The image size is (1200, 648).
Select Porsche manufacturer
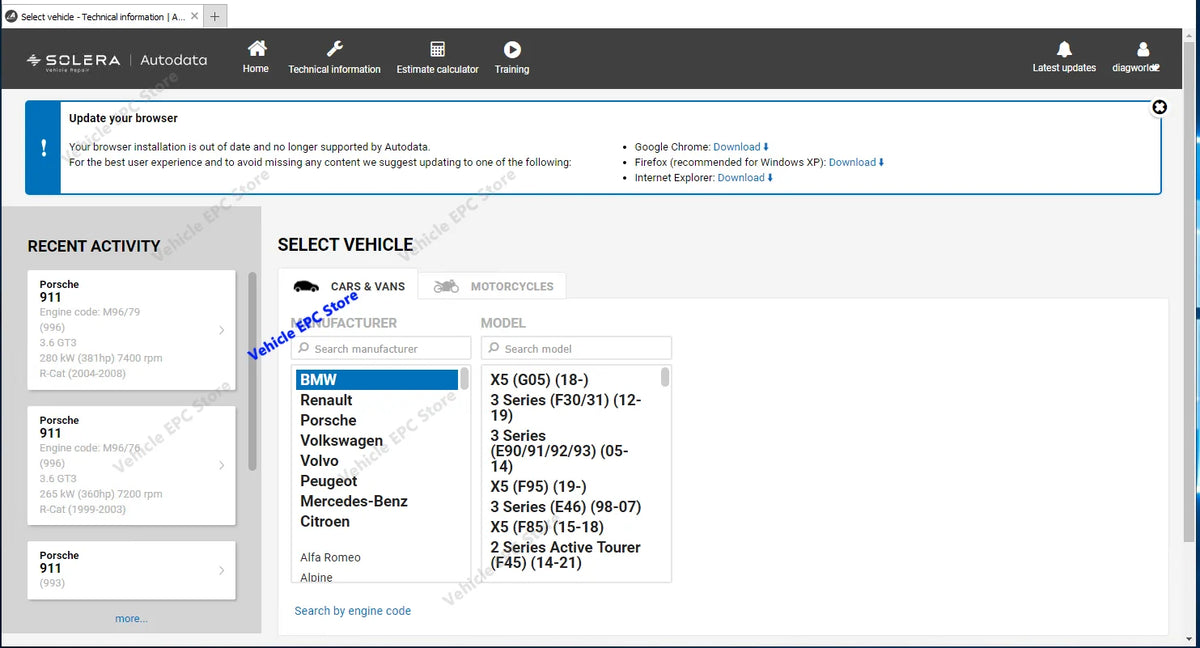tap(328, 420)
